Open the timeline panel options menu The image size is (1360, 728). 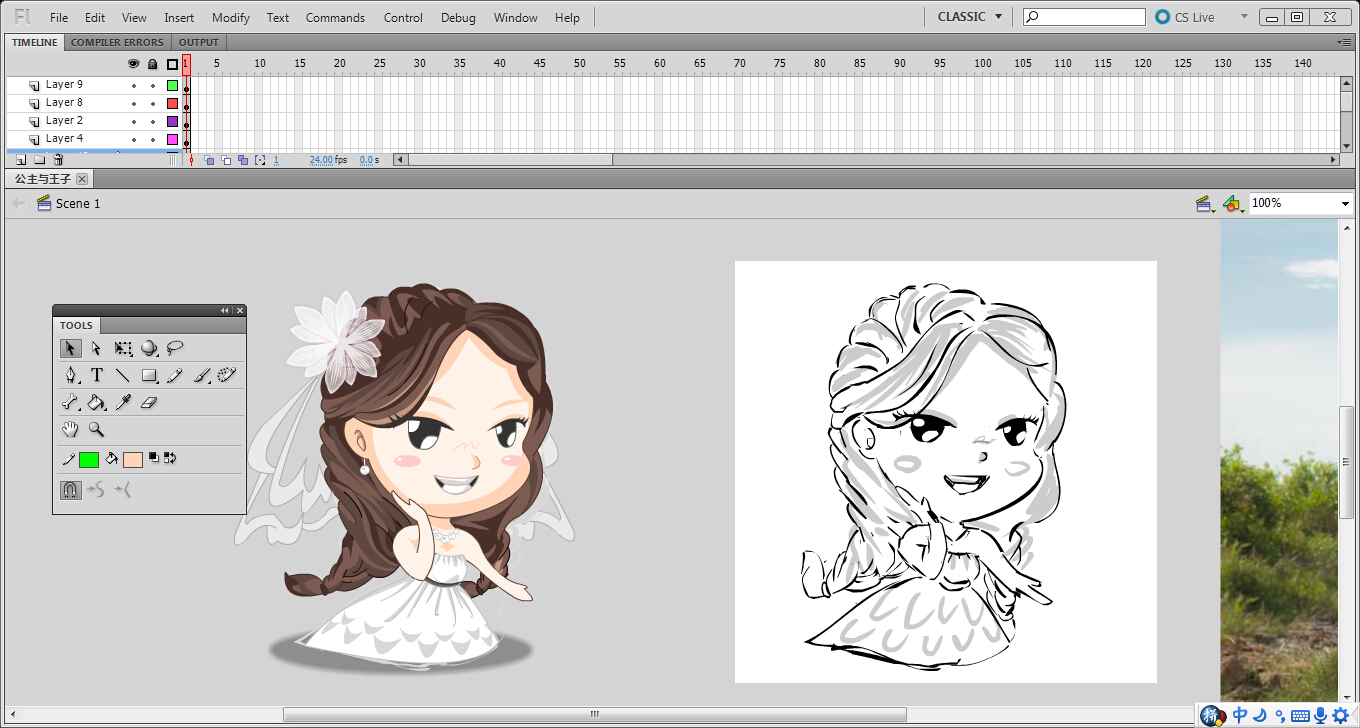[x=1345, y=42]
